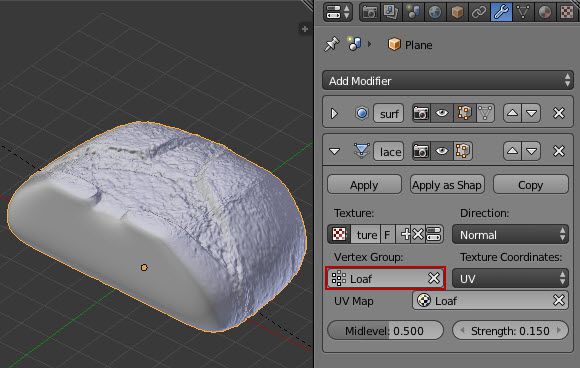This screenshot has height=368, width=580.
Task: Switch to the World properties tab
Action: (x=435, y=12)
